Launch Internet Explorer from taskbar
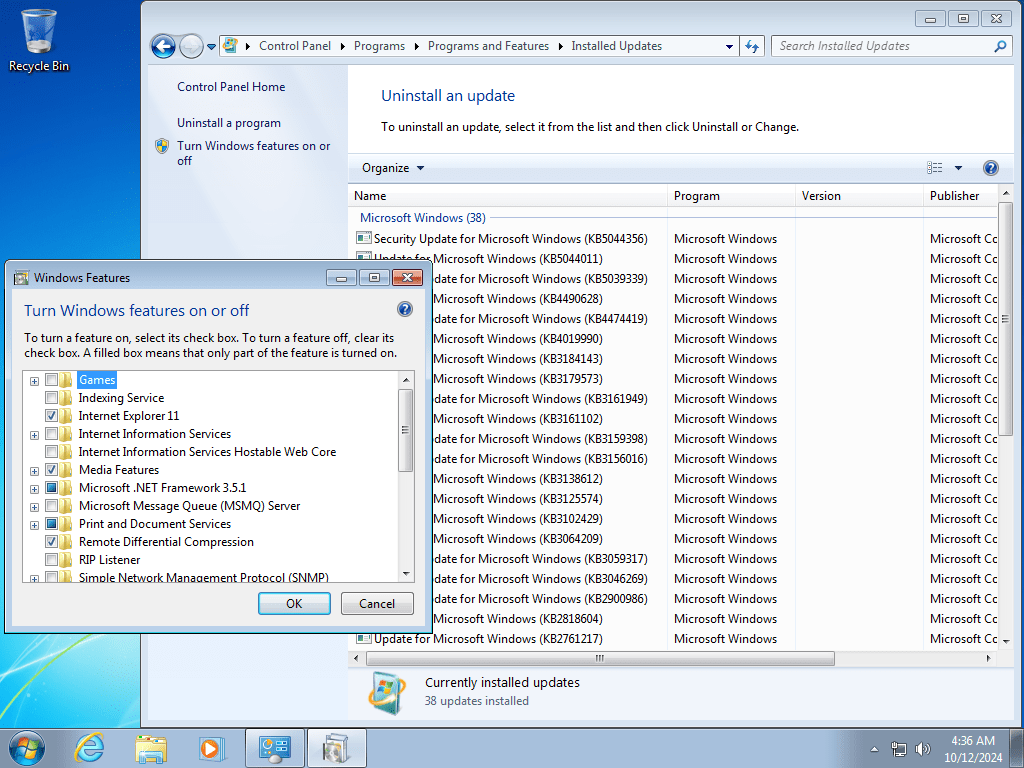Image resolution: width=1024 pixels, height=768 pixels. (89, 748)
